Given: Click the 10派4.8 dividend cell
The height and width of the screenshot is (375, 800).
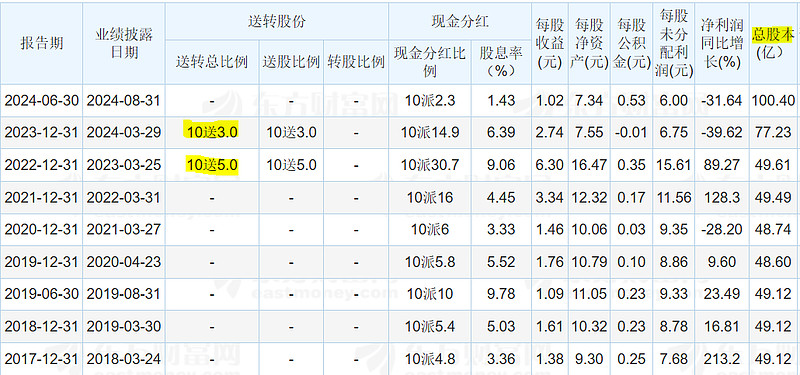Looking at the screenshot, I should 430,359.
